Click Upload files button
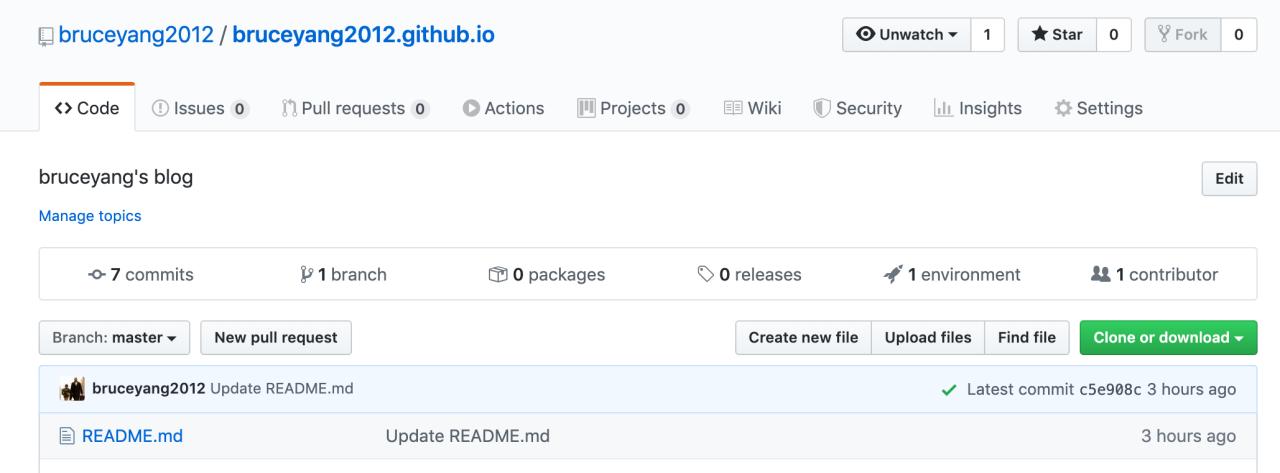This screenshot has height=473, width=1280. [928, 337]
